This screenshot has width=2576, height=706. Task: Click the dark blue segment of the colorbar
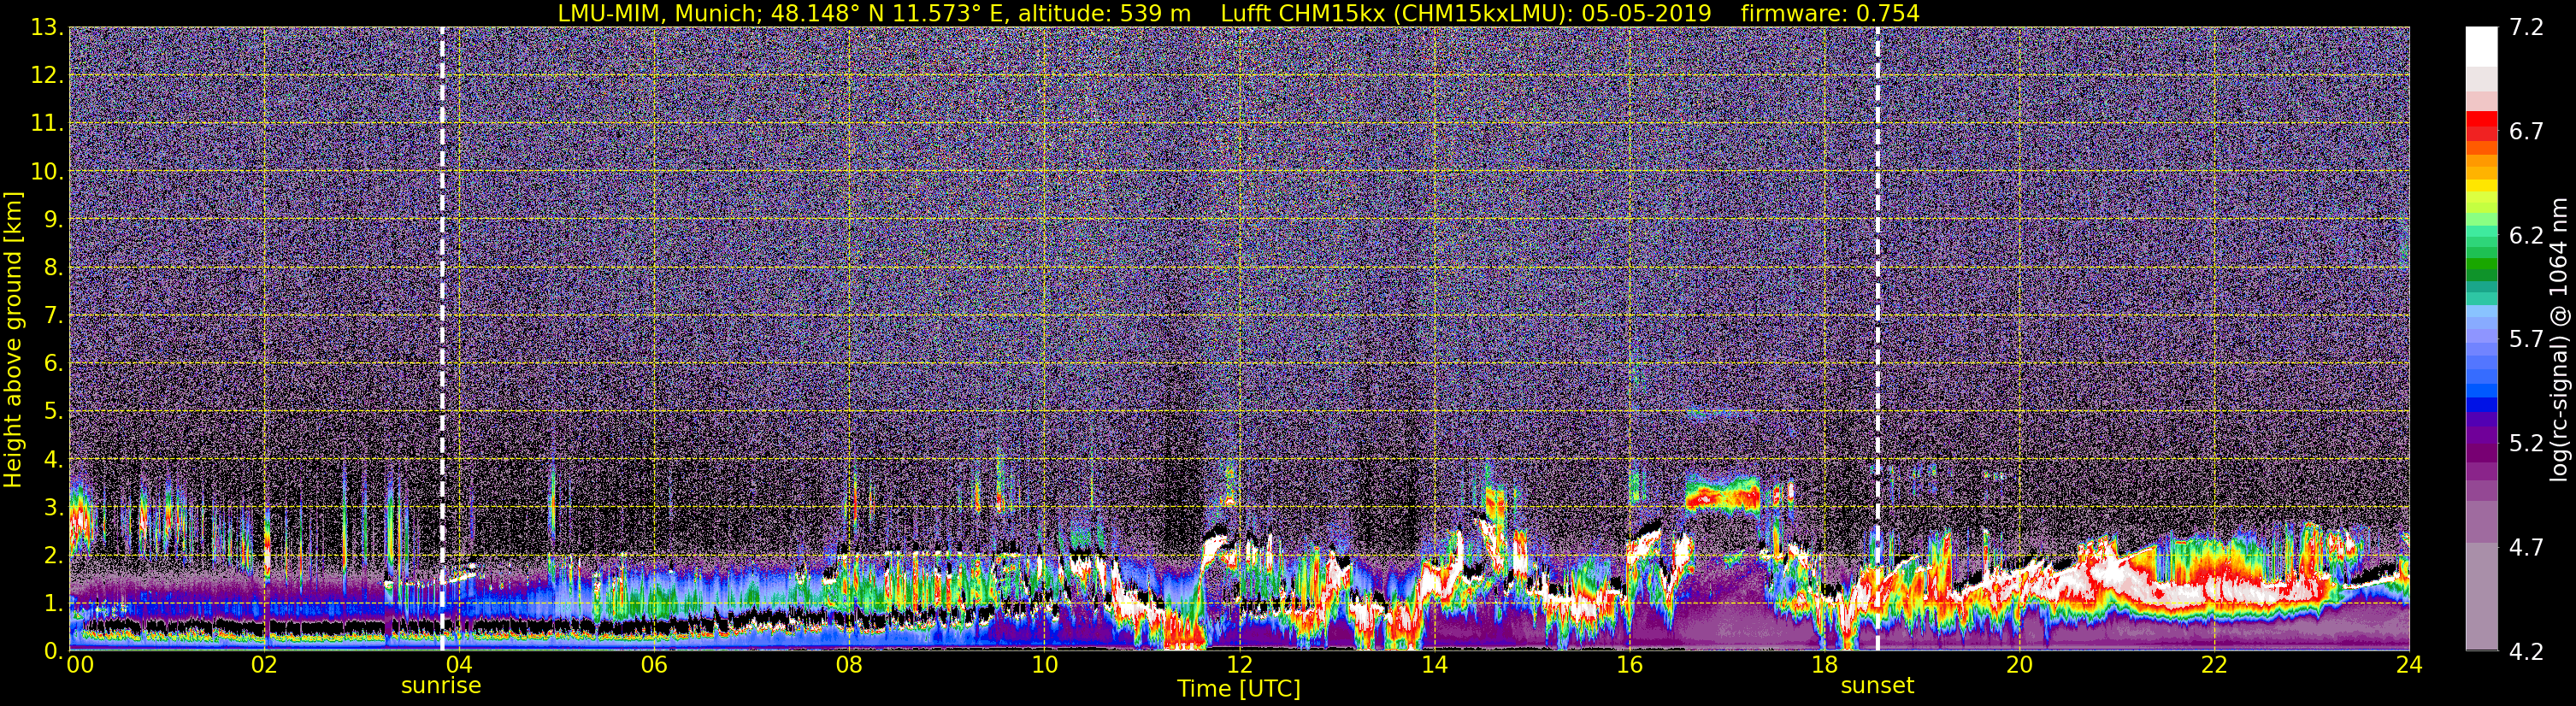pos(2481,405)
